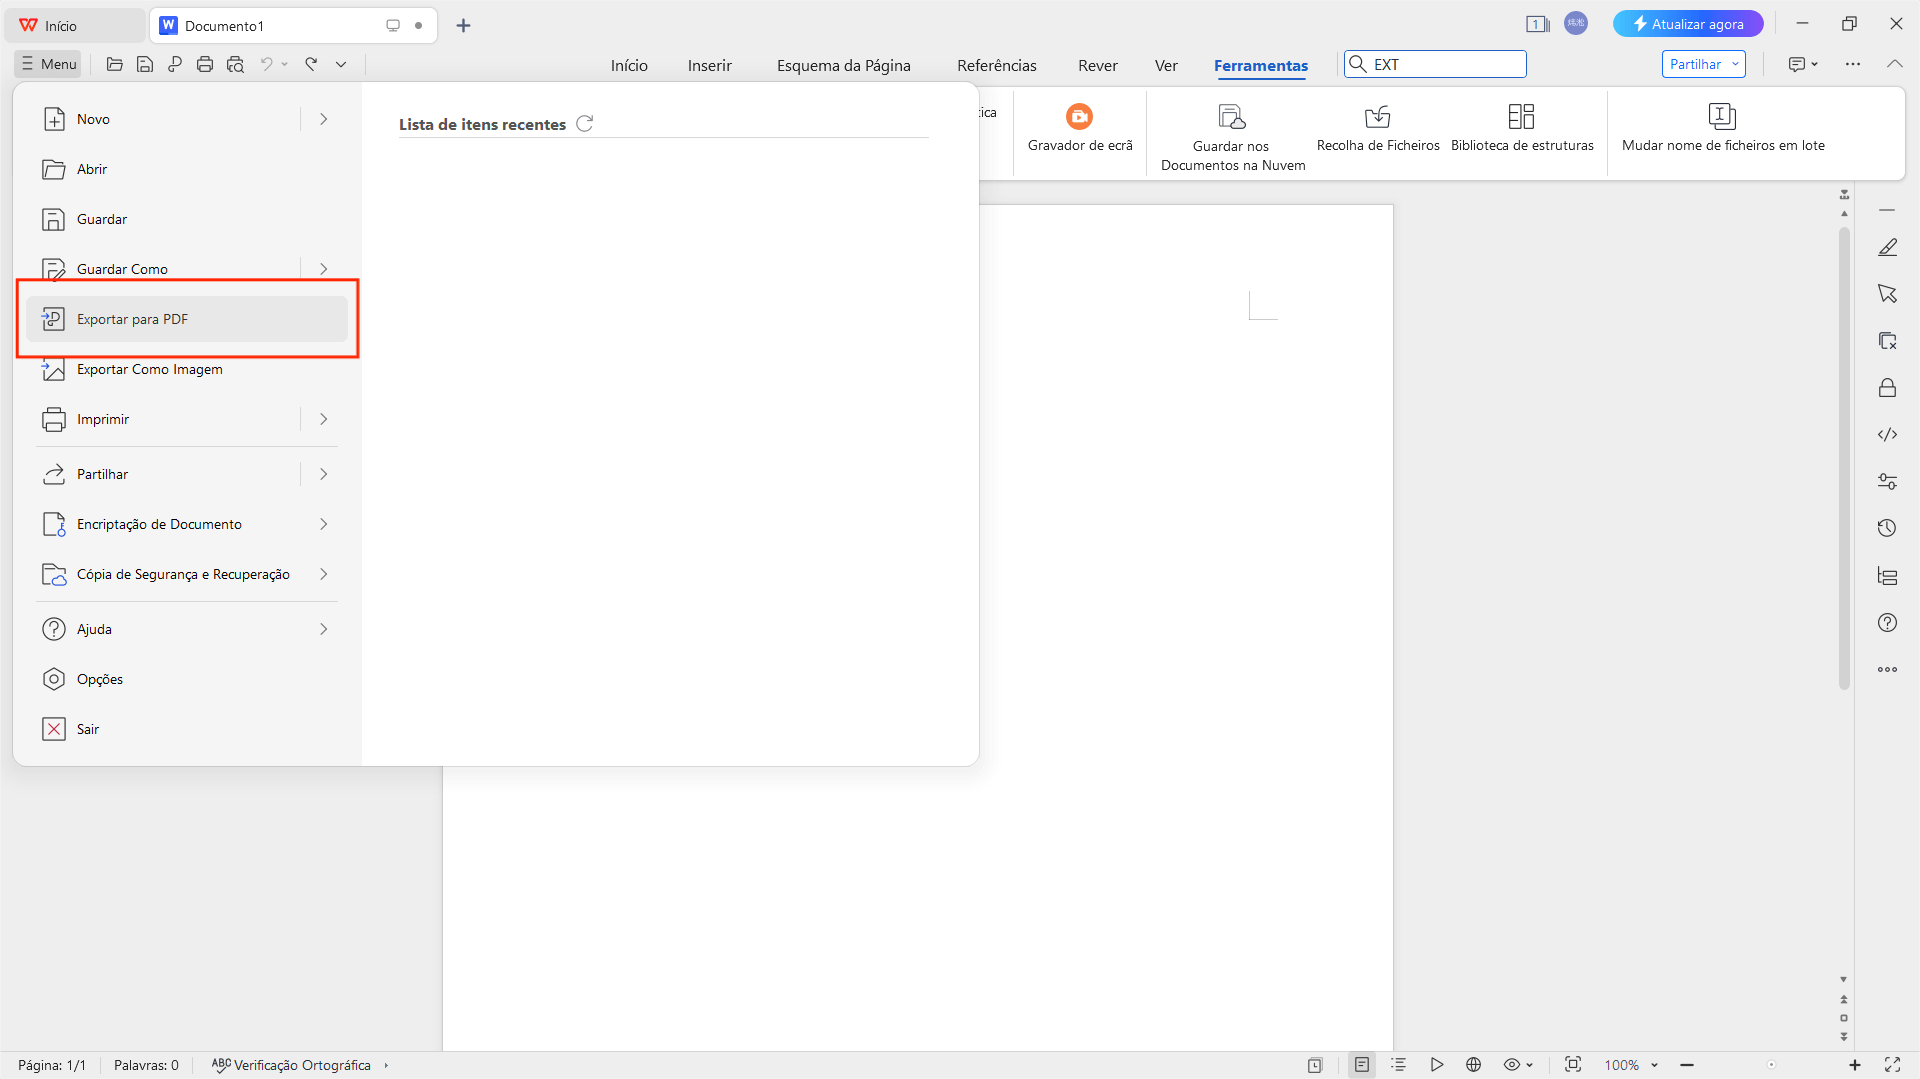Open the Esquema da Página tab
The image size is (1920, 1079).
pyautogui.click(x=843, y=65)
